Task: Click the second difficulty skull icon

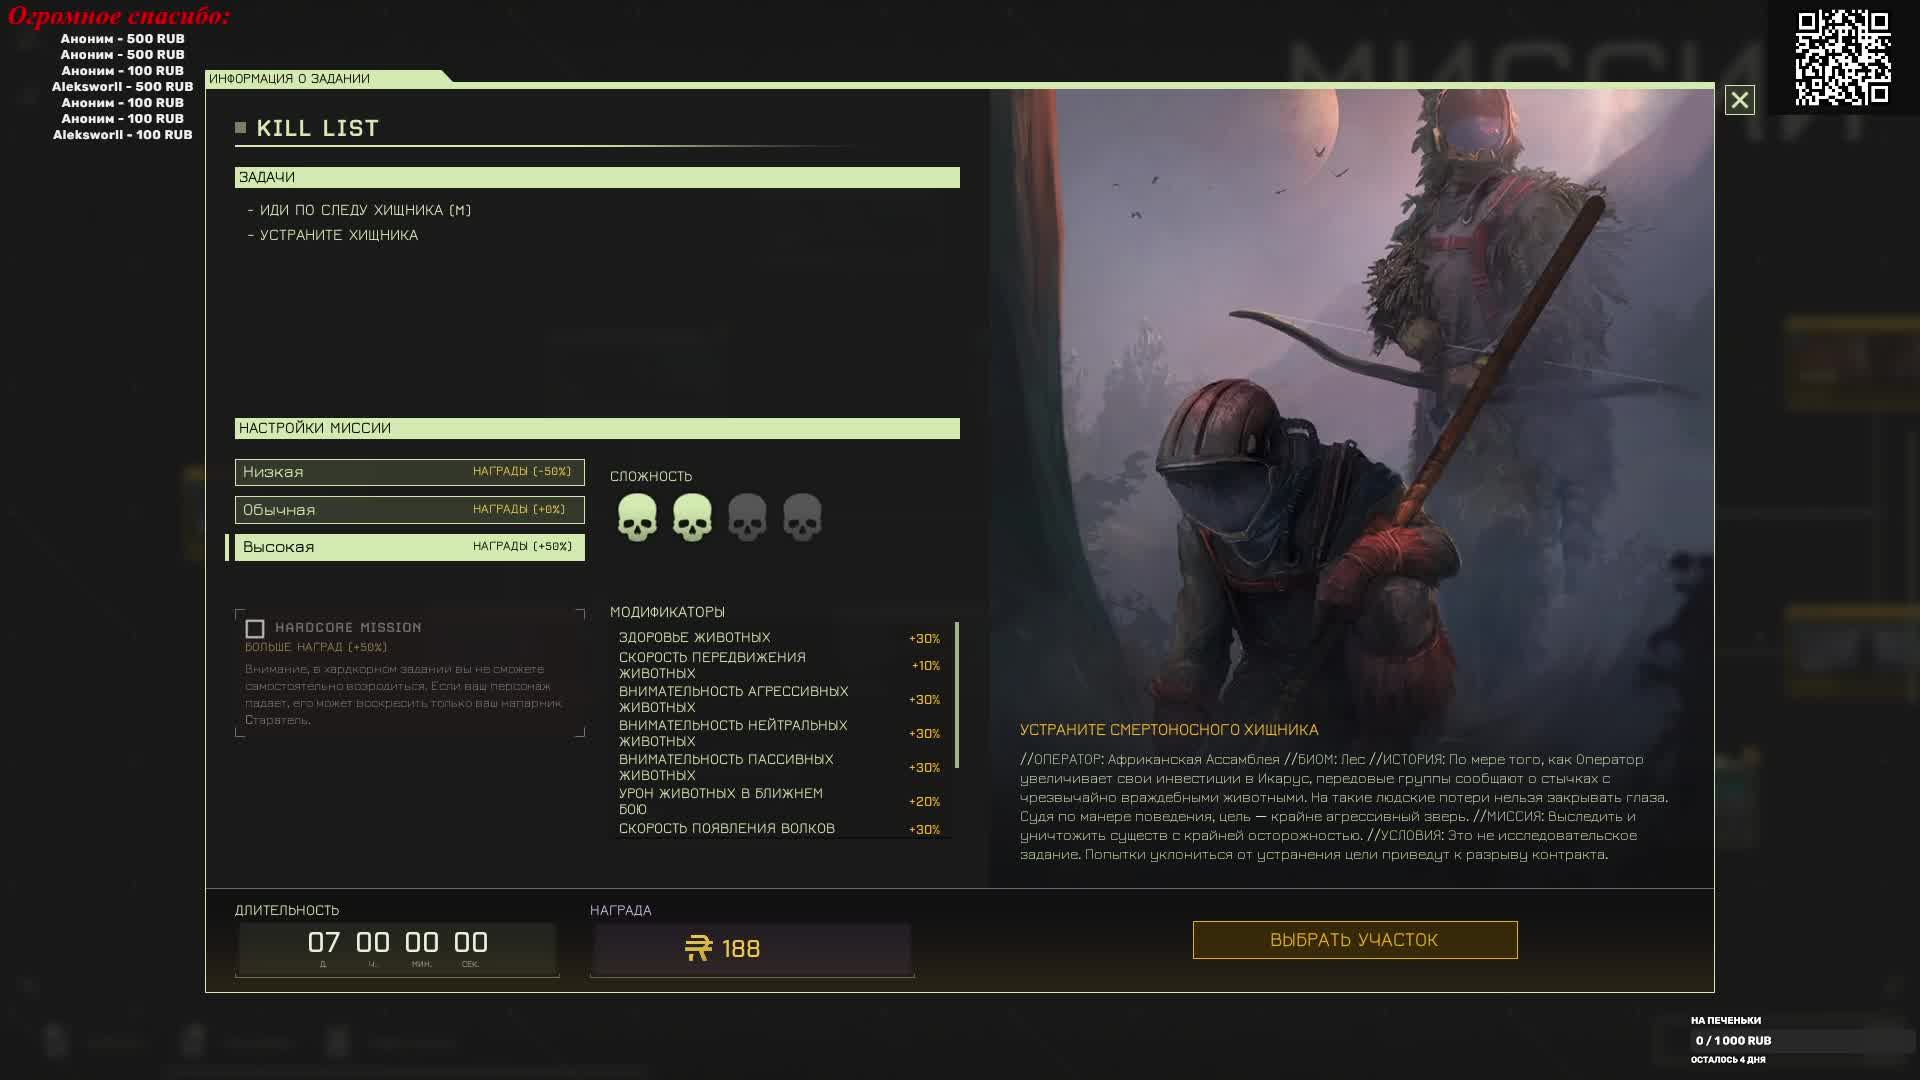Action: [692, 517]
